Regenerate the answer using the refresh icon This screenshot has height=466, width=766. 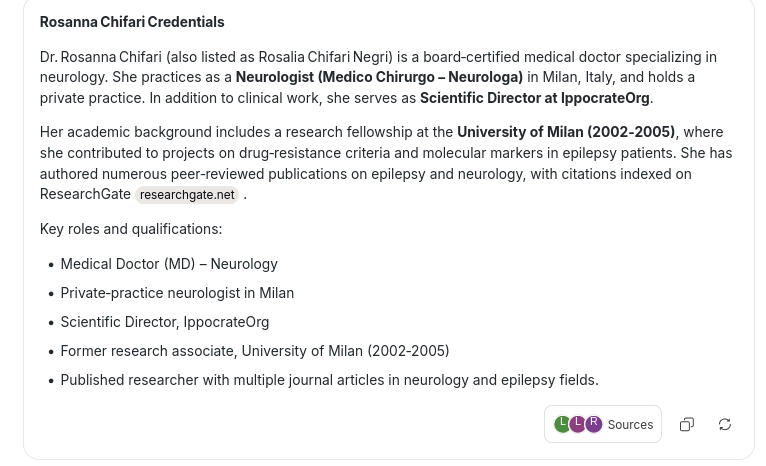(x=725, y=425)
